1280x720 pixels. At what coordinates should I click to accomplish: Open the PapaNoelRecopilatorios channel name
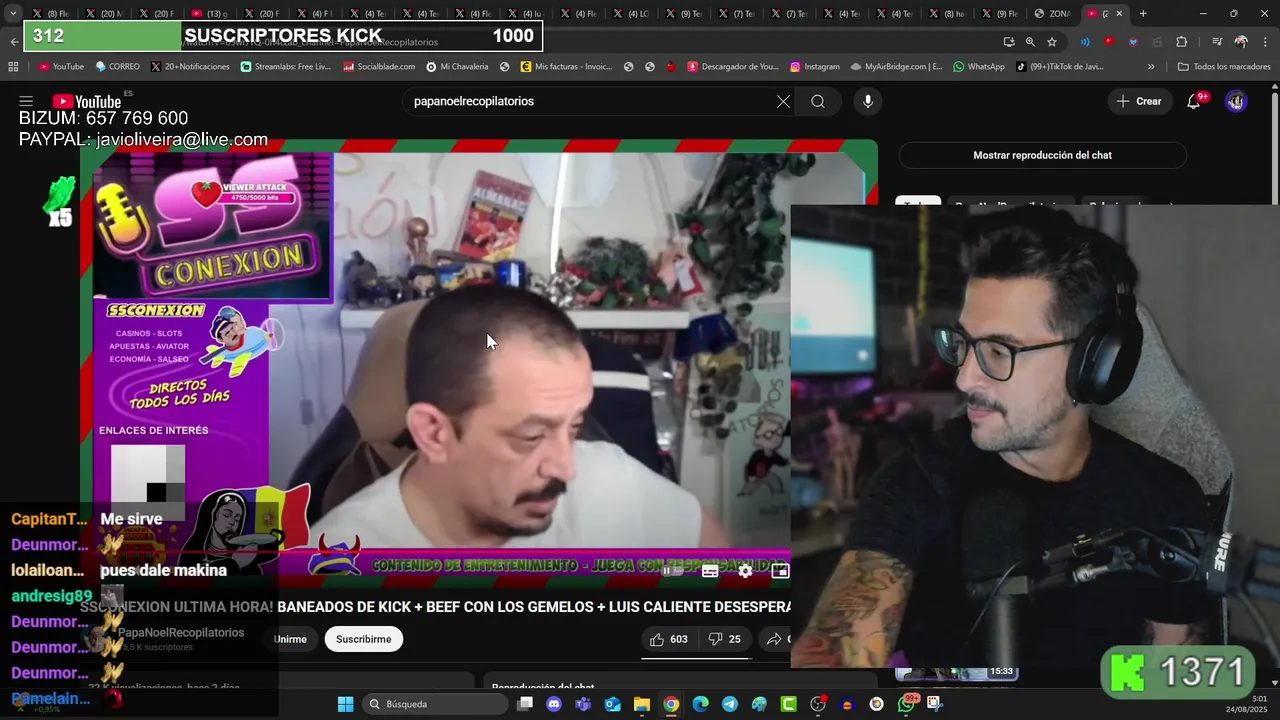[x=181, y=633]
